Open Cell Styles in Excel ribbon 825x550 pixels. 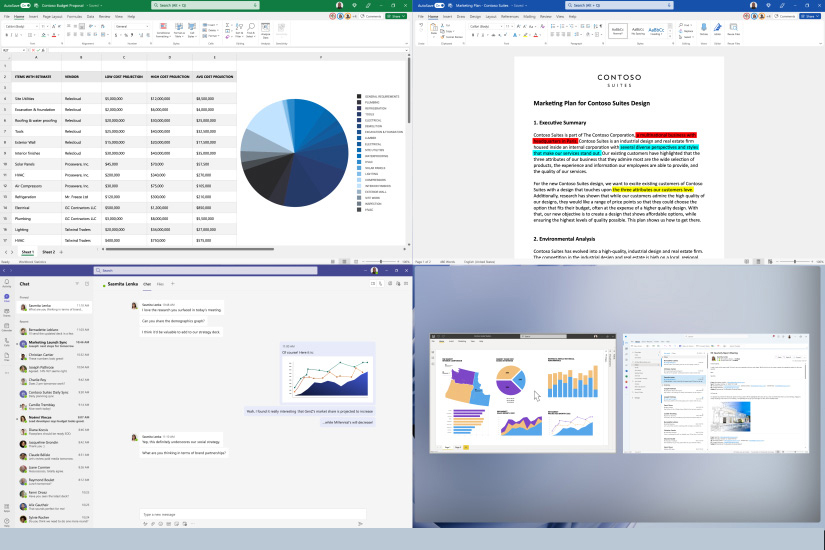192,29
